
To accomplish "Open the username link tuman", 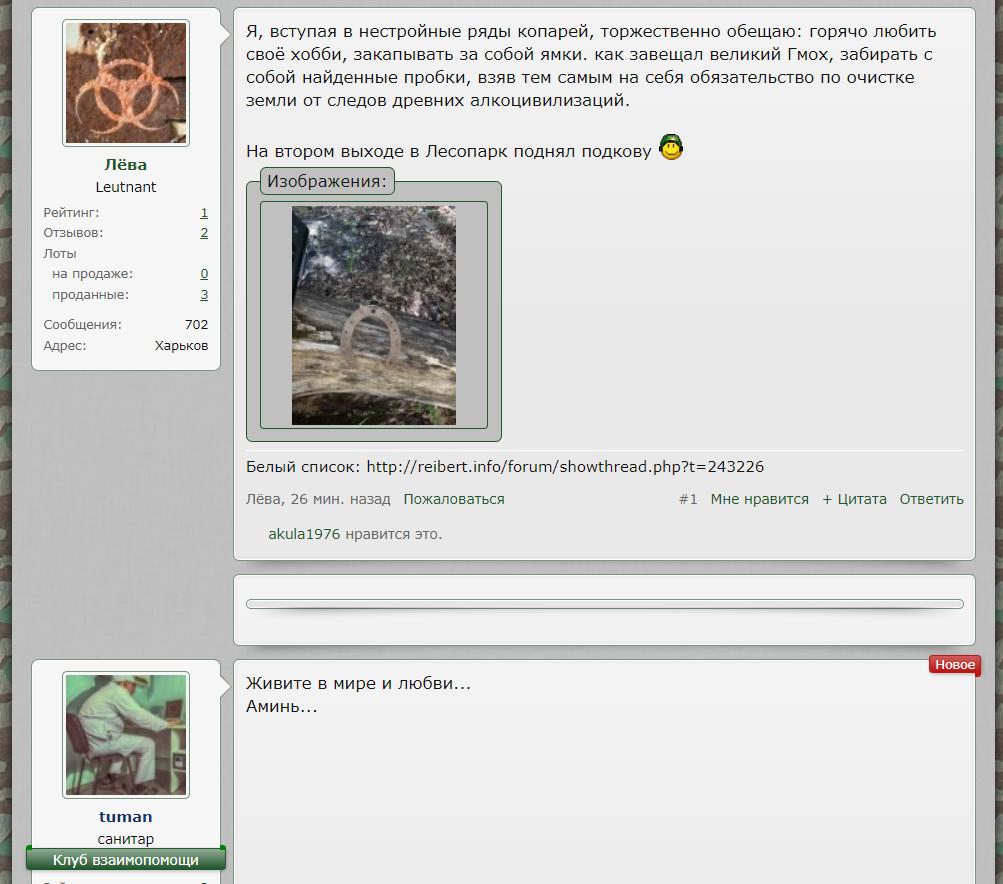I will click(125, 817).
